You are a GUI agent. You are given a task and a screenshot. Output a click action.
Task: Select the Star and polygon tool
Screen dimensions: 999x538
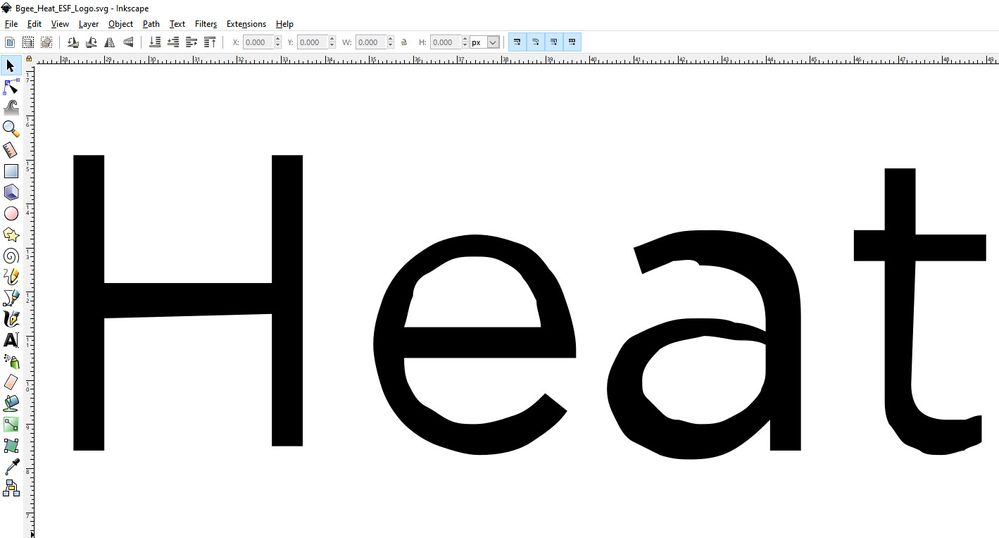click(11, 235)
